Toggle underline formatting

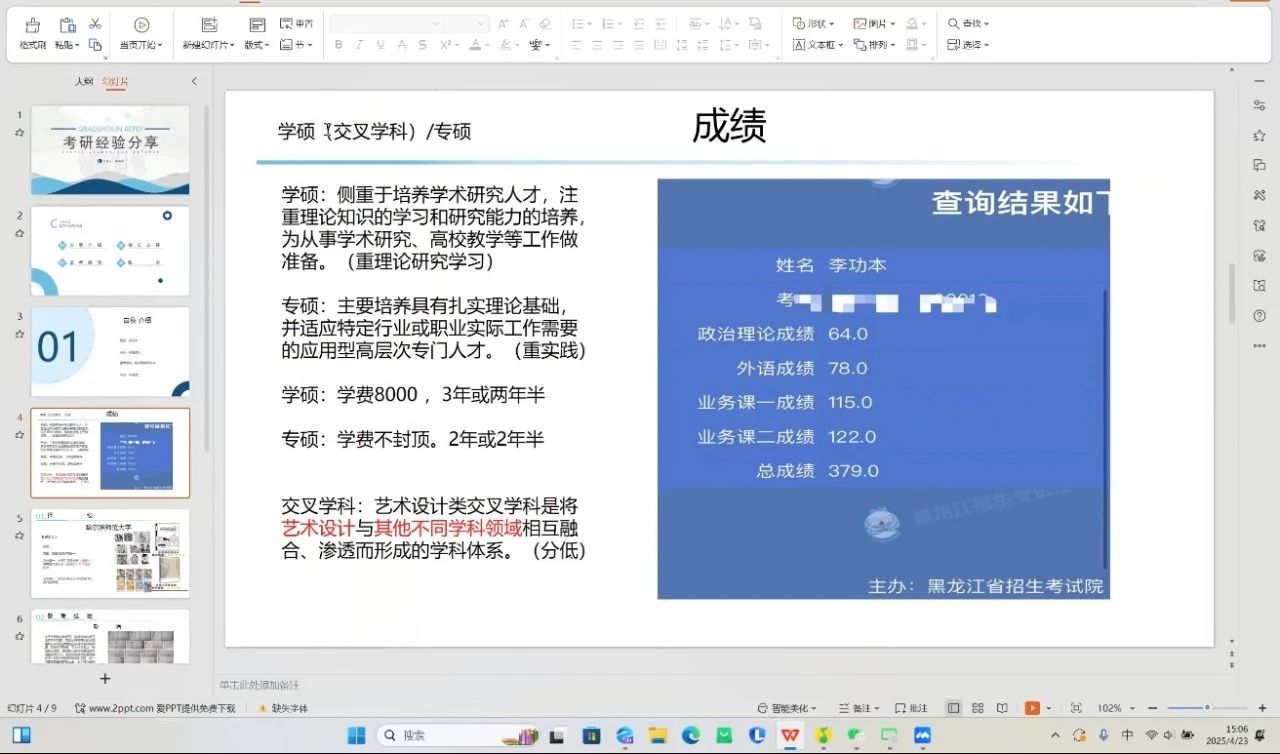(x=380, y=45)
